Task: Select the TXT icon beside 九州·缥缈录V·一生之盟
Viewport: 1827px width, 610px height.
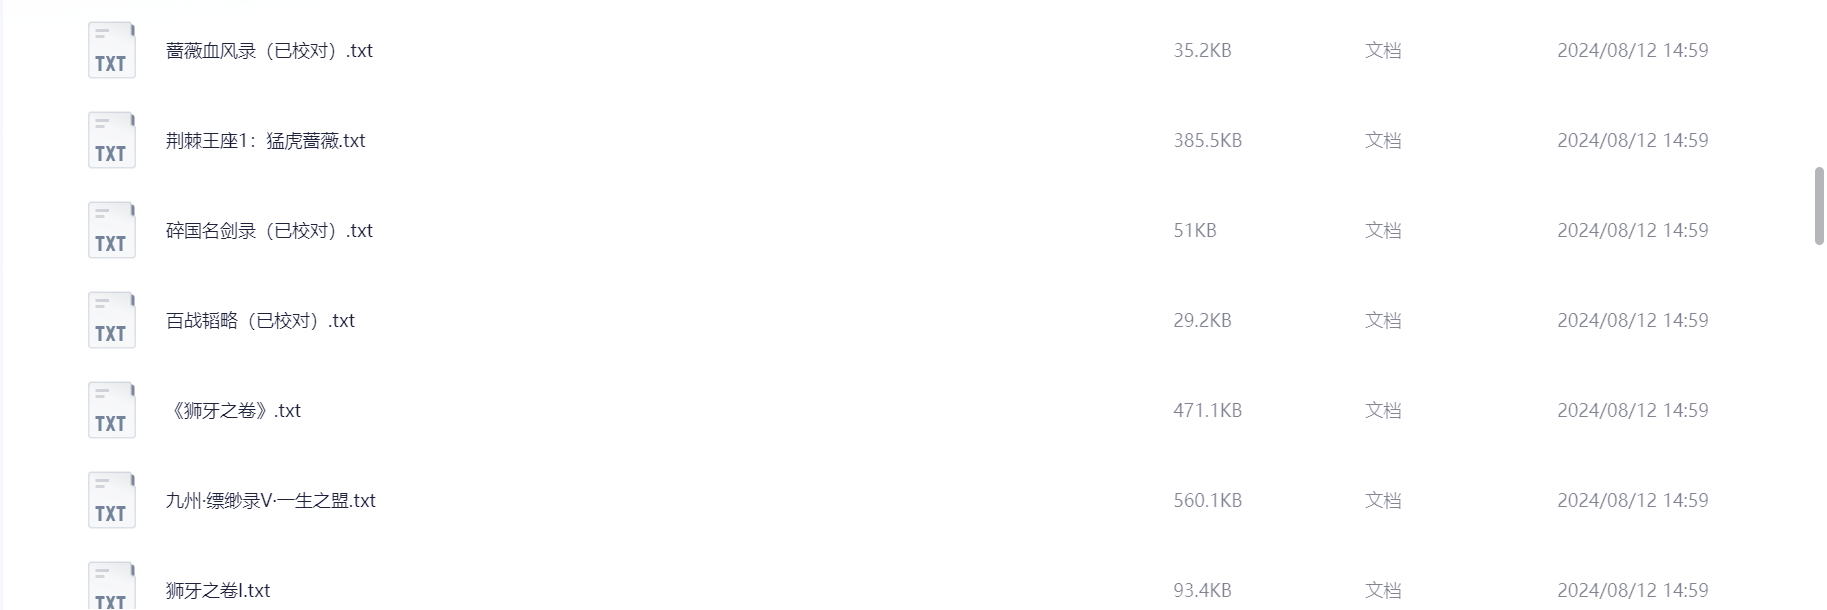Action: click(x=111, y=501)
